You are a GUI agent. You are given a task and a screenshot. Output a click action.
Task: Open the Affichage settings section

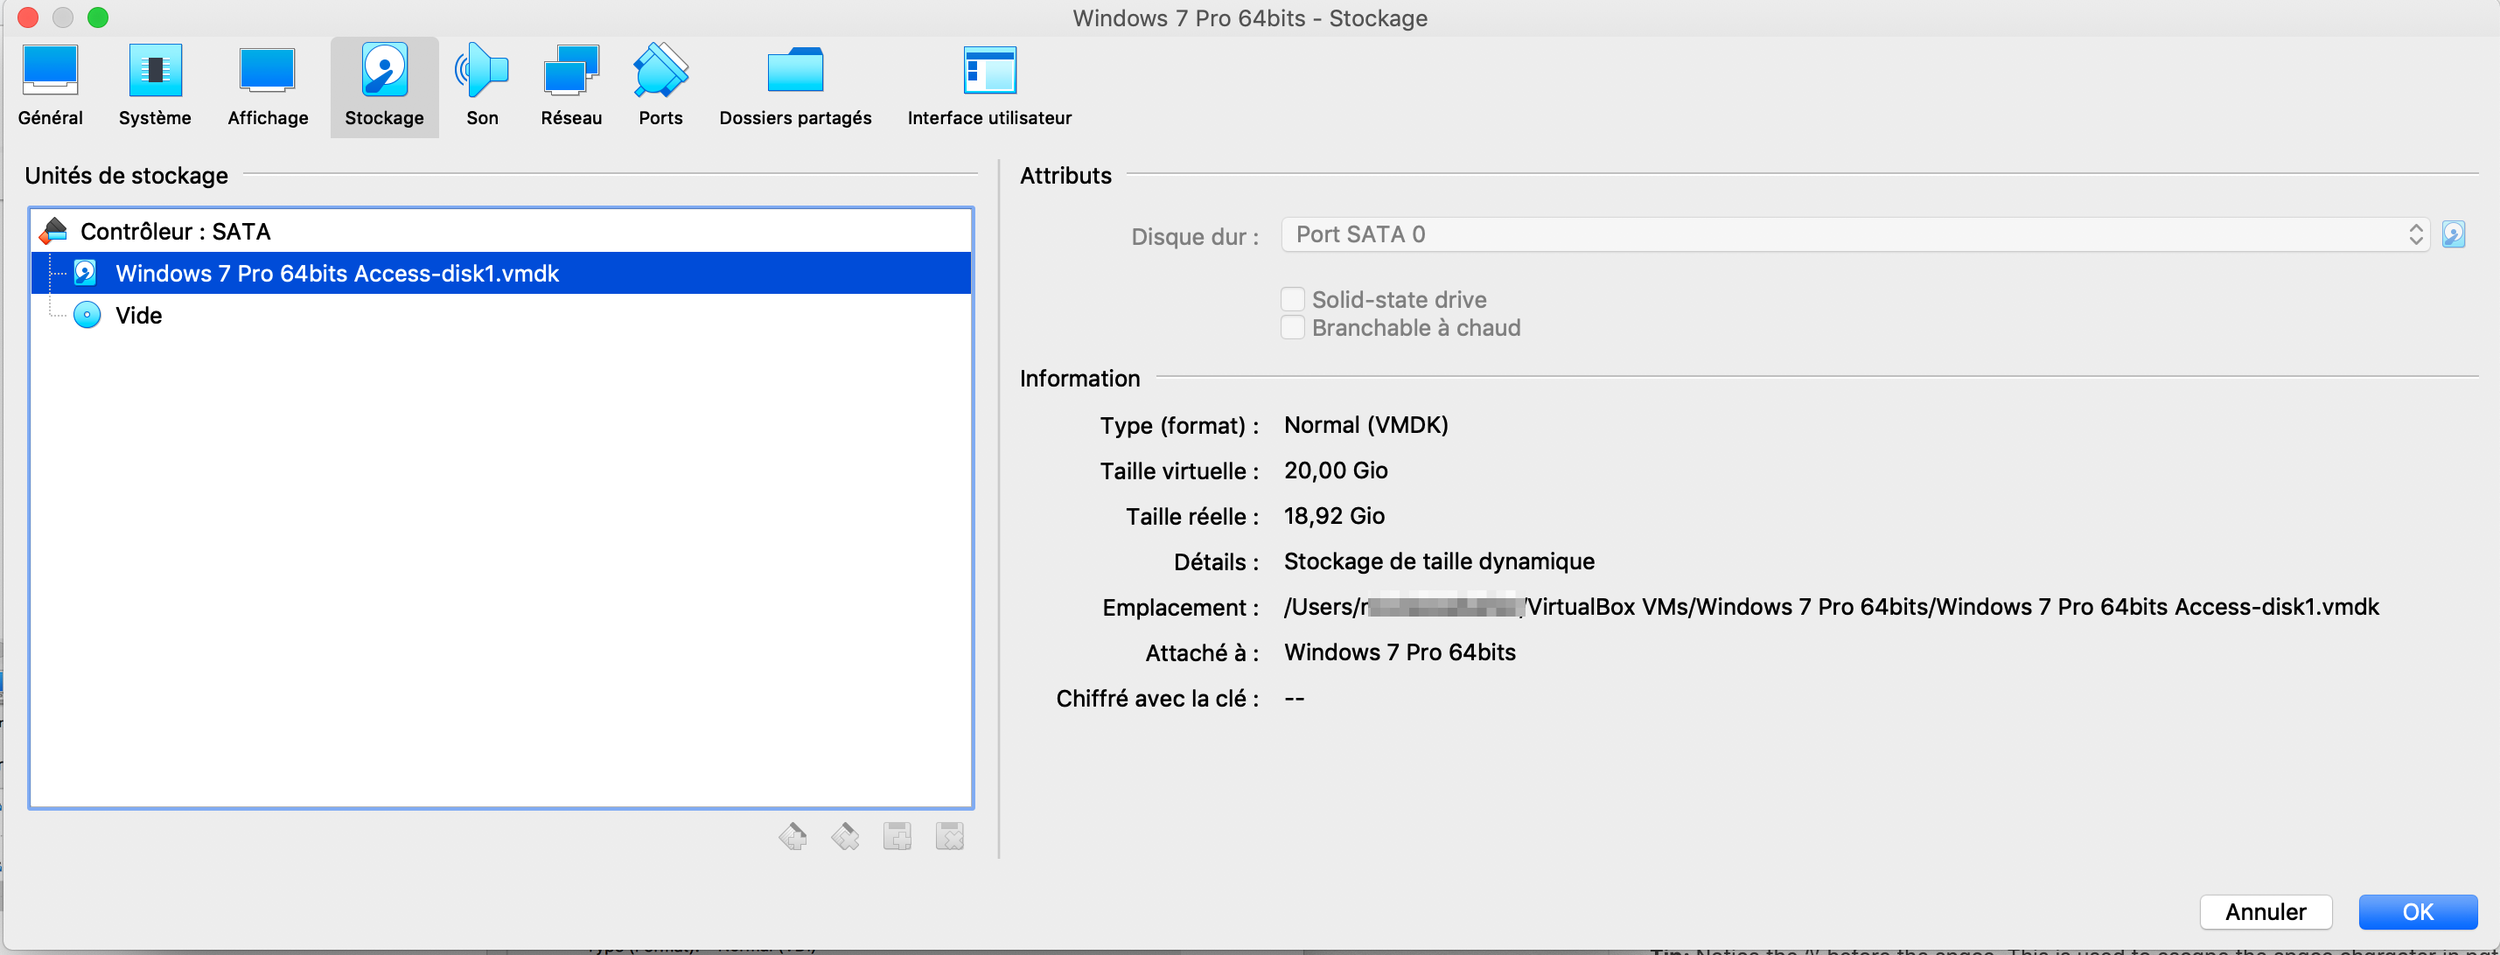pos(268,87)
